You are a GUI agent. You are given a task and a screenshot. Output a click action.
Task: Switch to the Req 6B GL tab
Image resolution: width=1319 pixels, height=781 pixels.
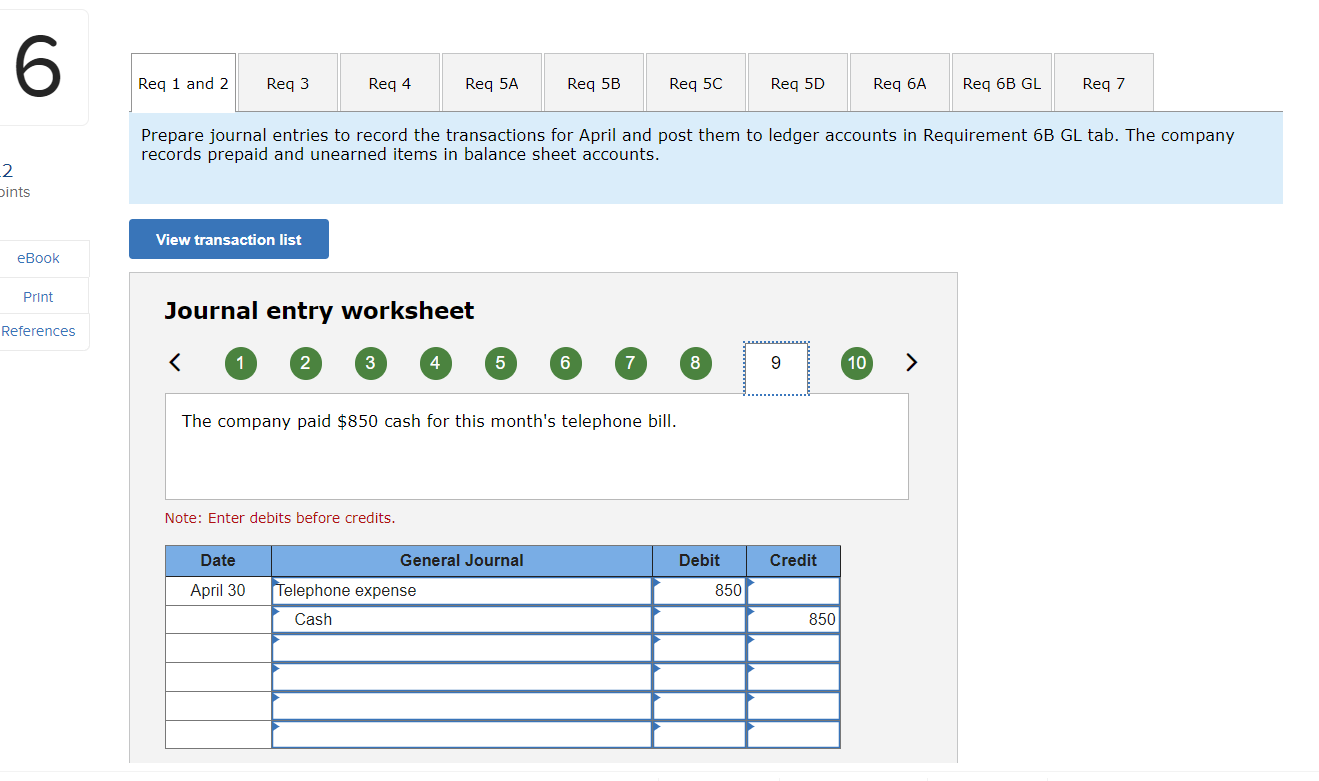point(1001,82)
